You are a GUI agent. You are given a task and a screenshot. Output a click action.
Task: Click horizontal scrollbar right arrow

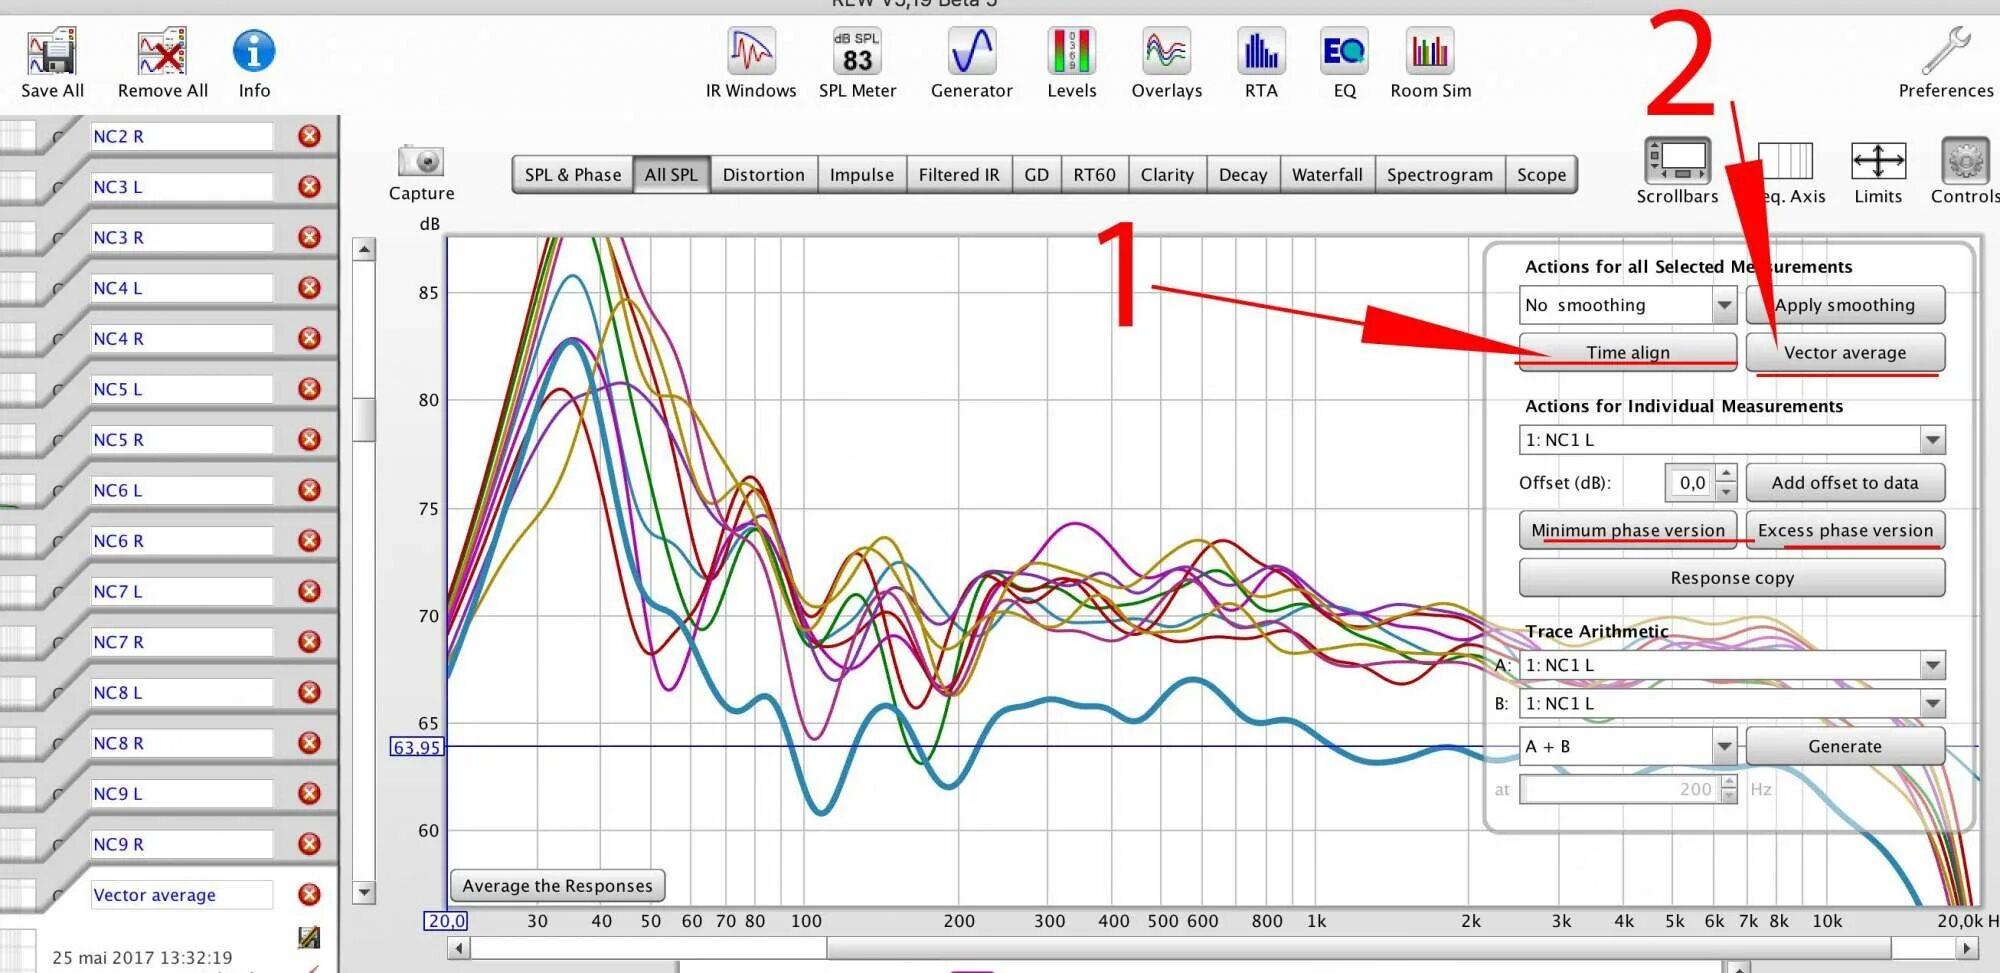pos(1967,947)
